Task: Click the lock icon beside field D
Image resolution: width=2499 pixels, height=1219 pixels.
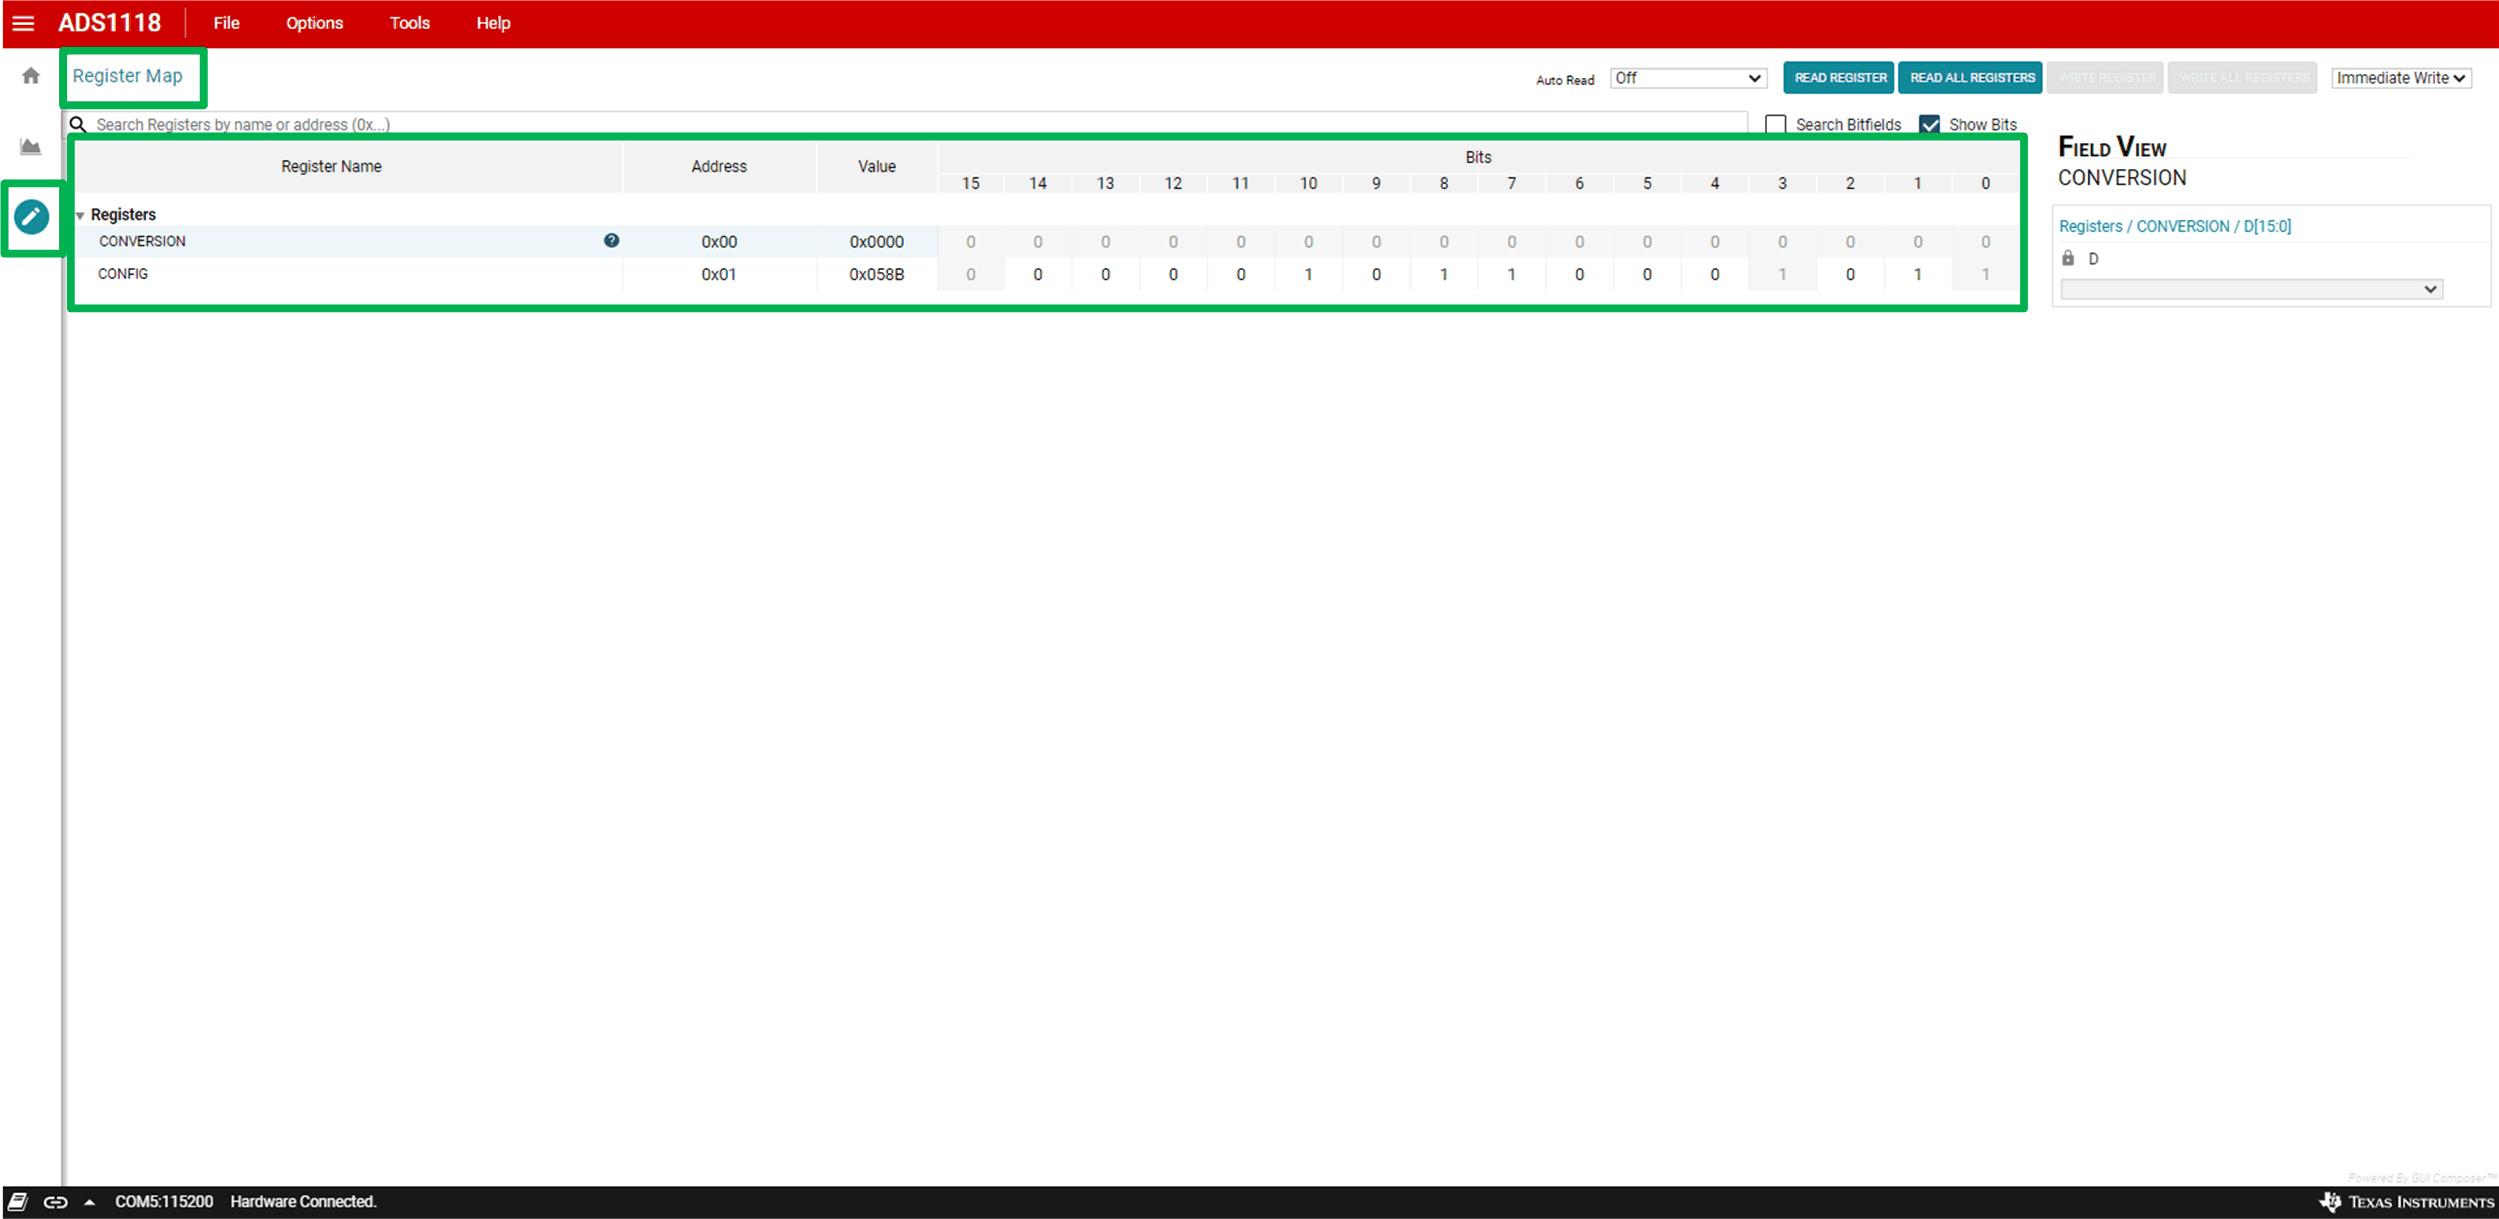Action: 2068,258
